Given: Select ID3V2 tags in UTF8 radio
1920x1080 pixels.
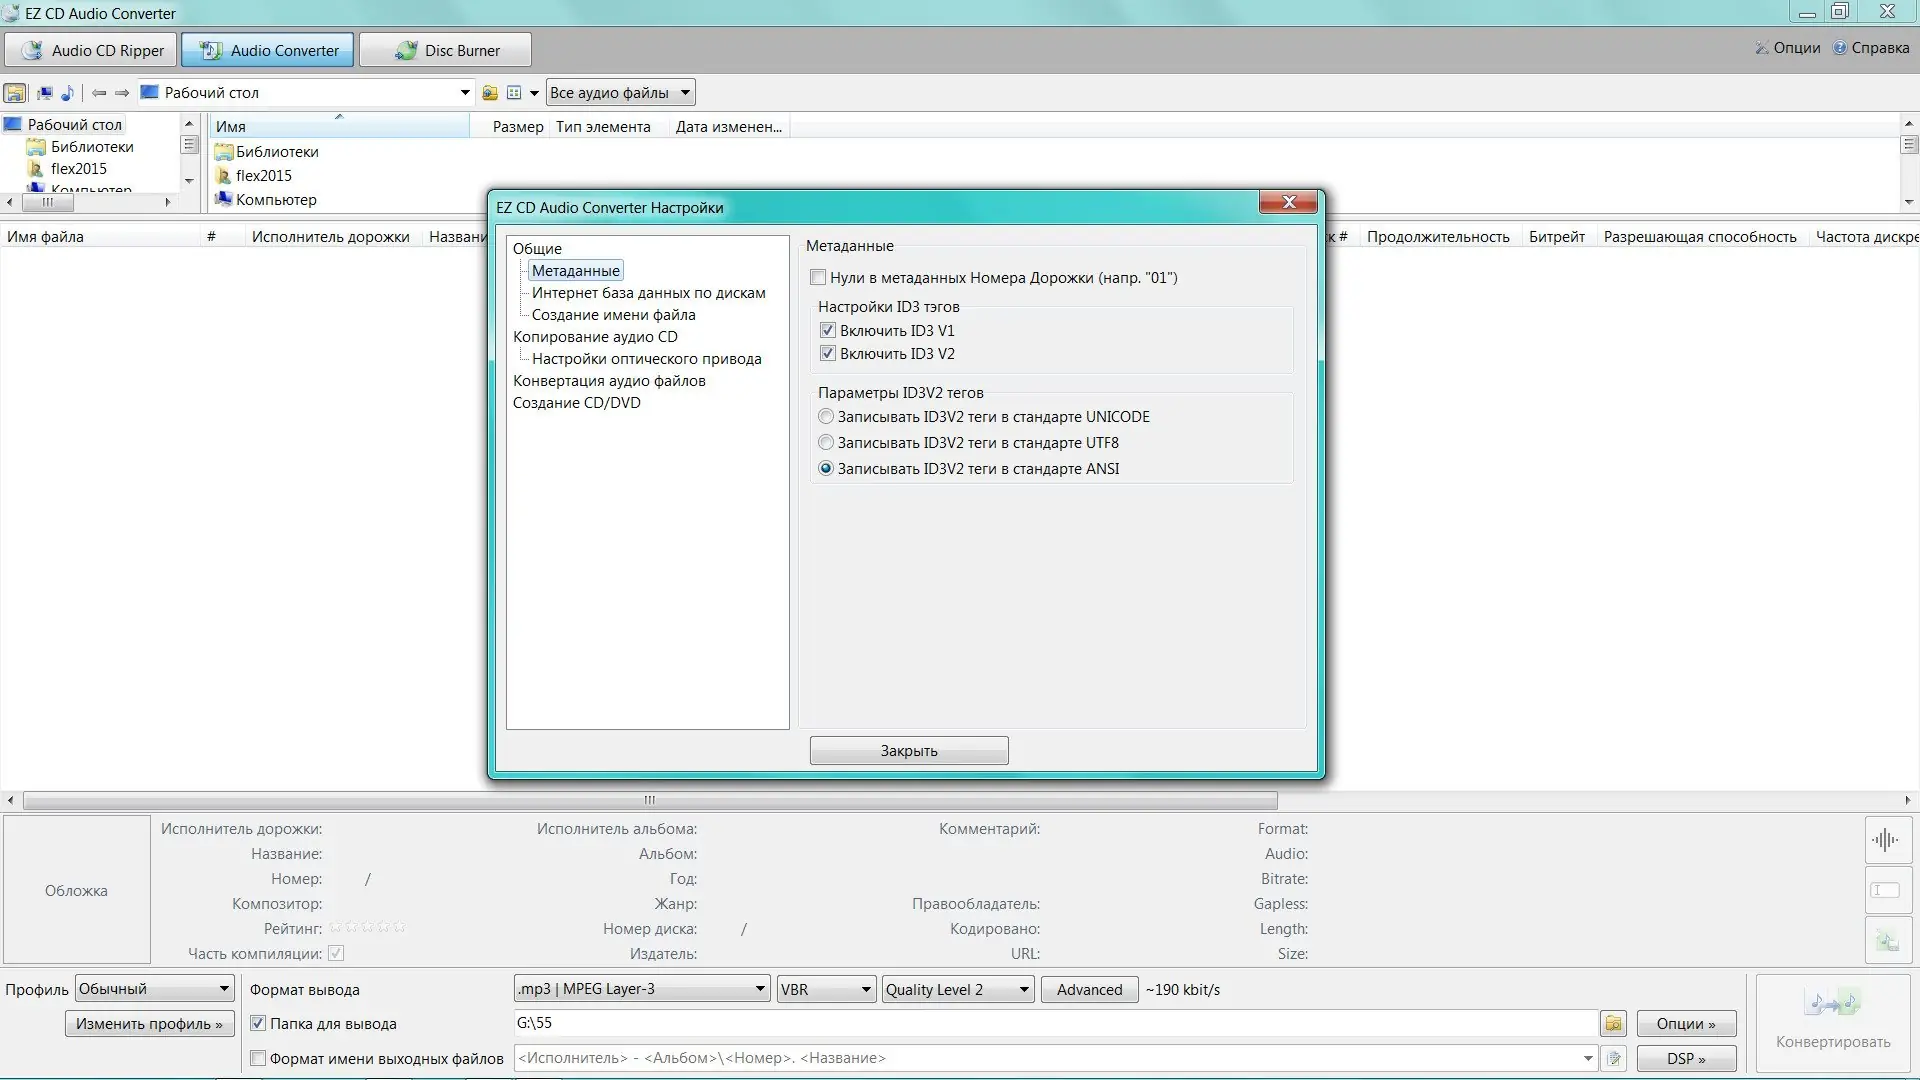Looking at the screenshot, I should 826,442.
